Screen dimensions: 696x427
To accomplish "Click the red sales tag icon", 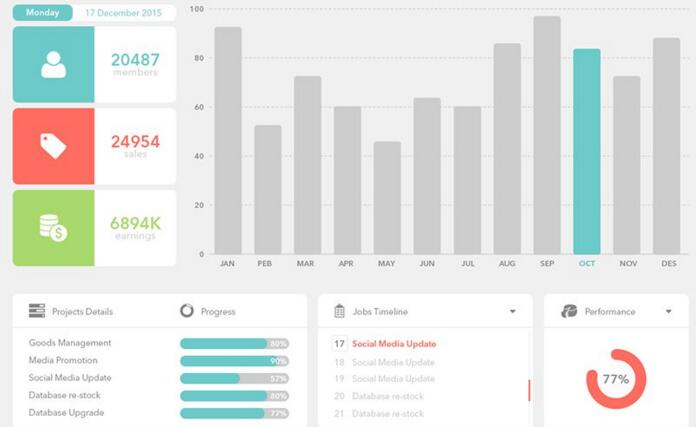I will pos(53,147).
